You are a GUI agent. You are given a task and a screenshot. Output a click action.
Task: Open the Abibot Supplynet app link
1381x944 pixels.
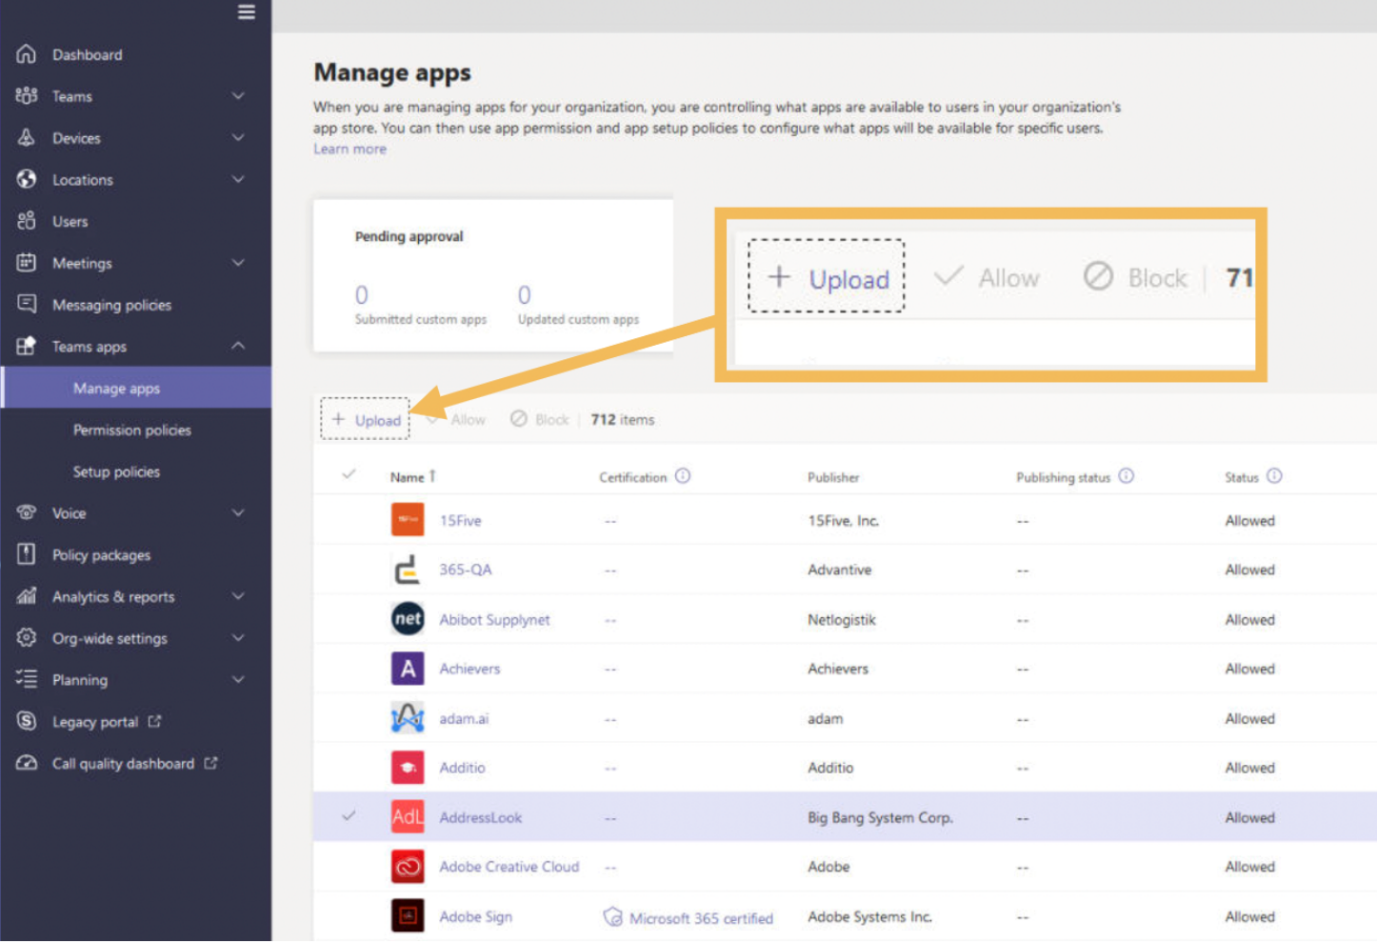click(495, 620)
